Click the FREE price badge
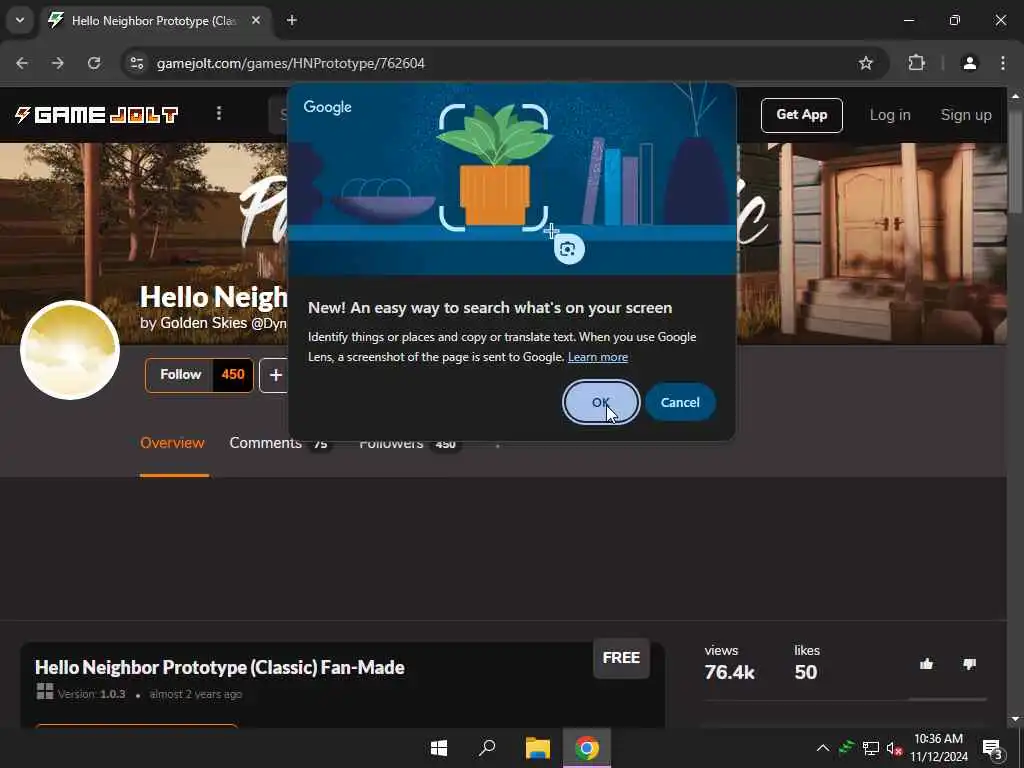The height and width of the screenshot is (768, 1024). 621,658
